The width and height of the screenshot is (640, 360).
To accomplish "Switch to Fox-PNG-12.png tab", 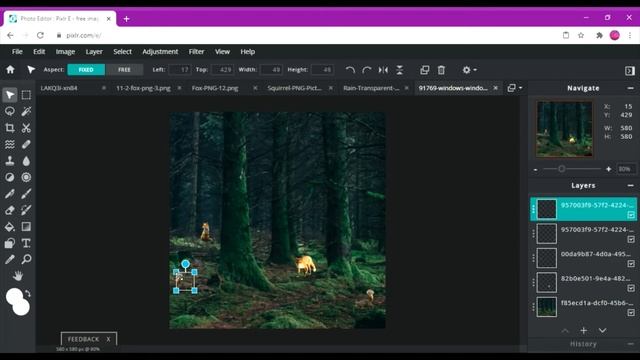I will [x=215, y=88].
